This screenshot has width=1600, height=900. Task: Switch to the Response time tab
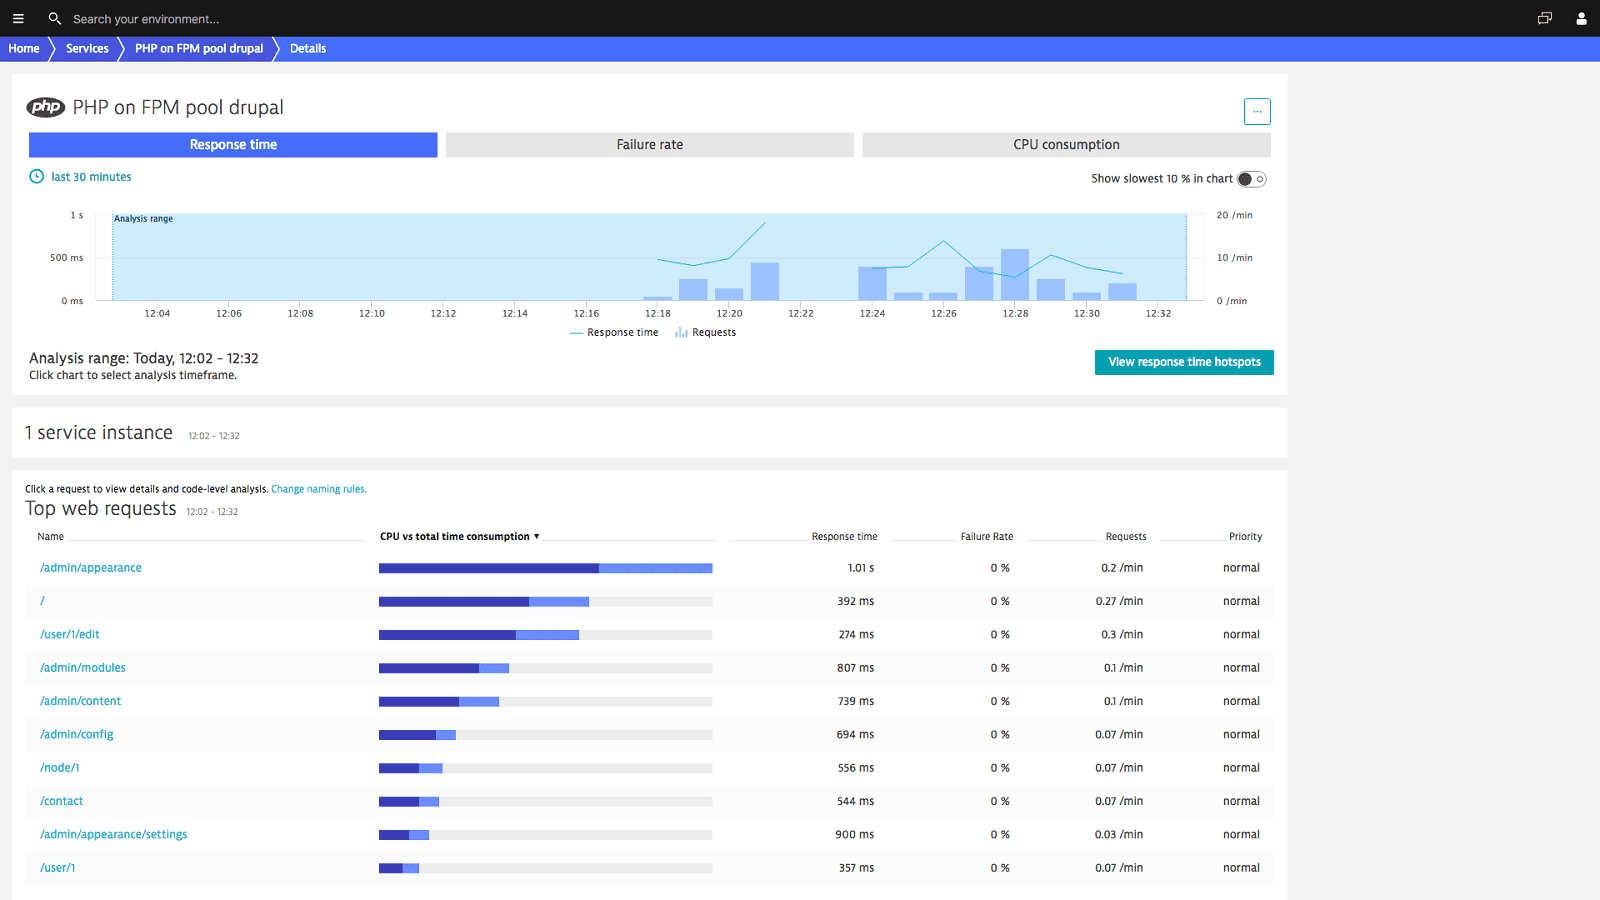point(233,145)
